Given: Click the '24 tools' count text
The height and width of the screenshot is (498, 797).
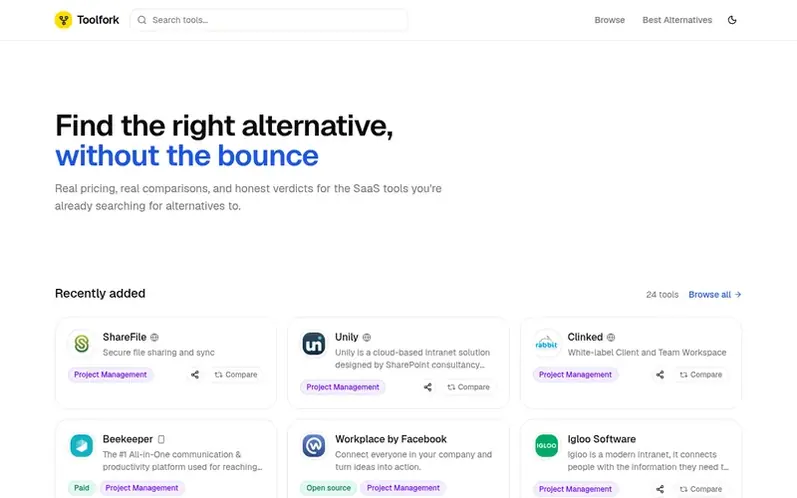Looking at the screenshot, I should 662,294.
